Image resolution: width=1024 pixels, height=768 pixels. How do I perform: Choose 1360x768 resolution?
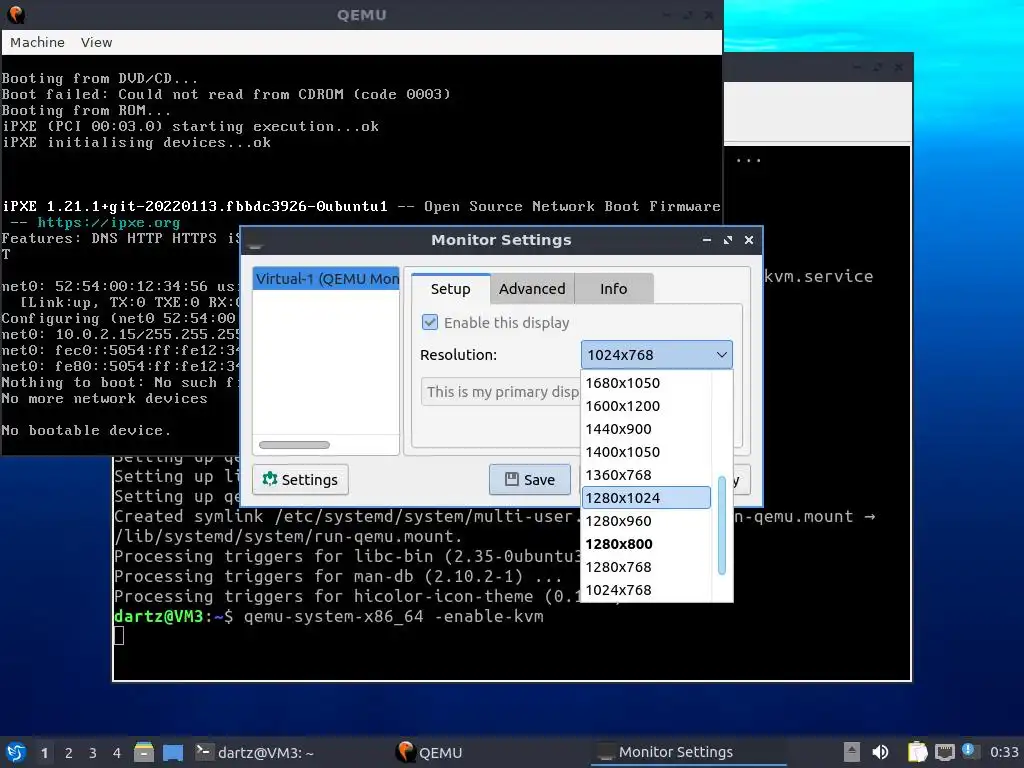click(645, 475)
